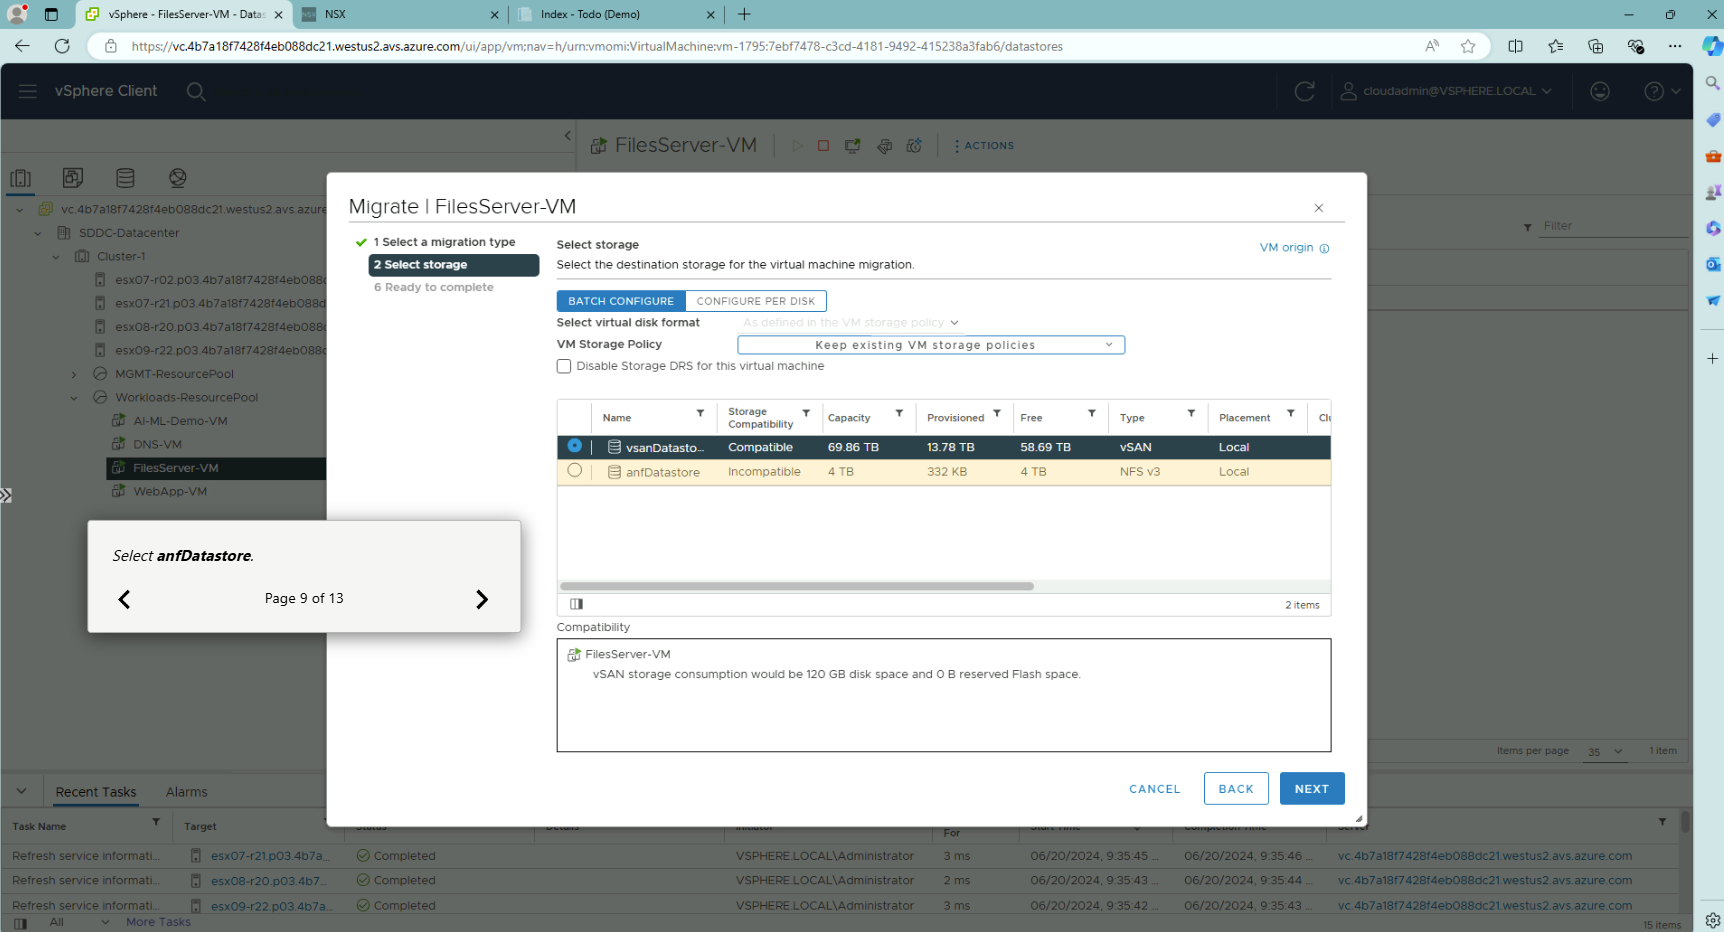The image size is (1724, 932).
Task: Switch to Storage inventory icon
Action: (125, 178)
